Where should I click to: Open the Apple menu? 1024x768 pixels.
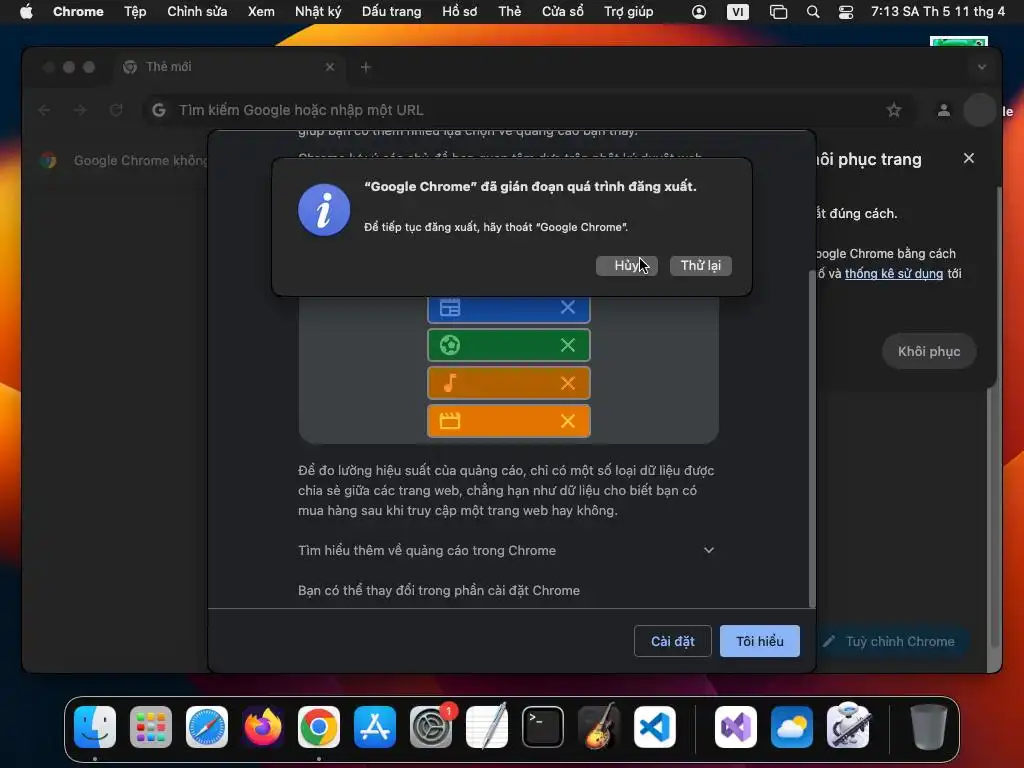(26, 12)
